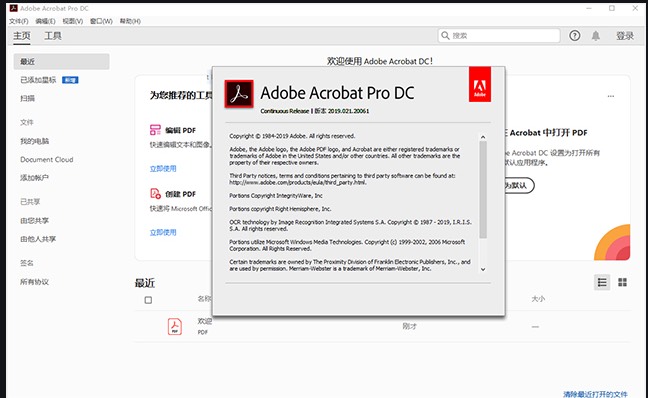Switch to the 主页 tab
Image resolution: width=648 pixels, height=398 pixels.
coord(22,36)
